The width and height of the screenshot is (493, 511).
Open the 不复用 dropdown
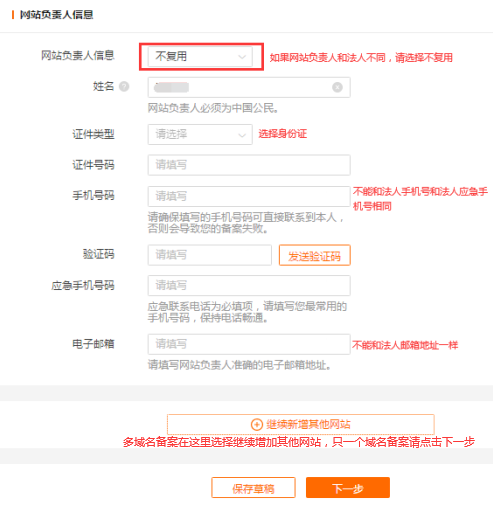pos(200,56)
